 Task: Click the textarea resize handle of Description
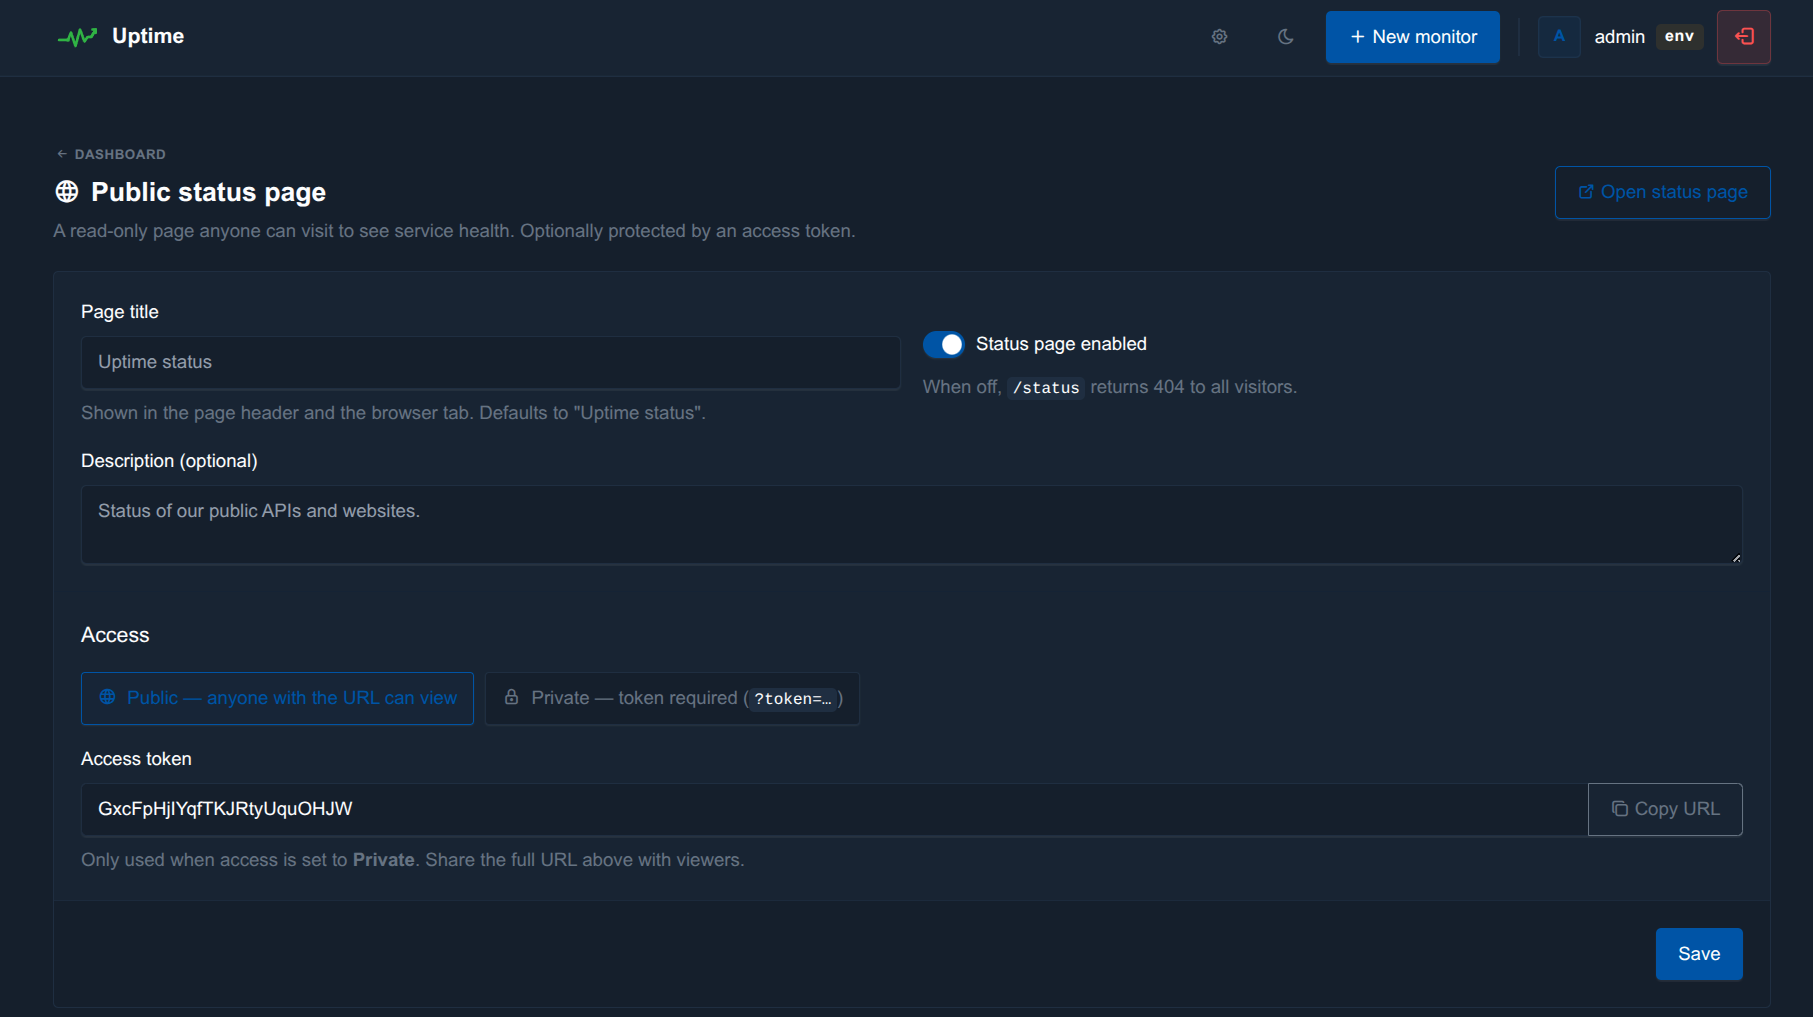pyautogui.click(x=1736, y=558)
